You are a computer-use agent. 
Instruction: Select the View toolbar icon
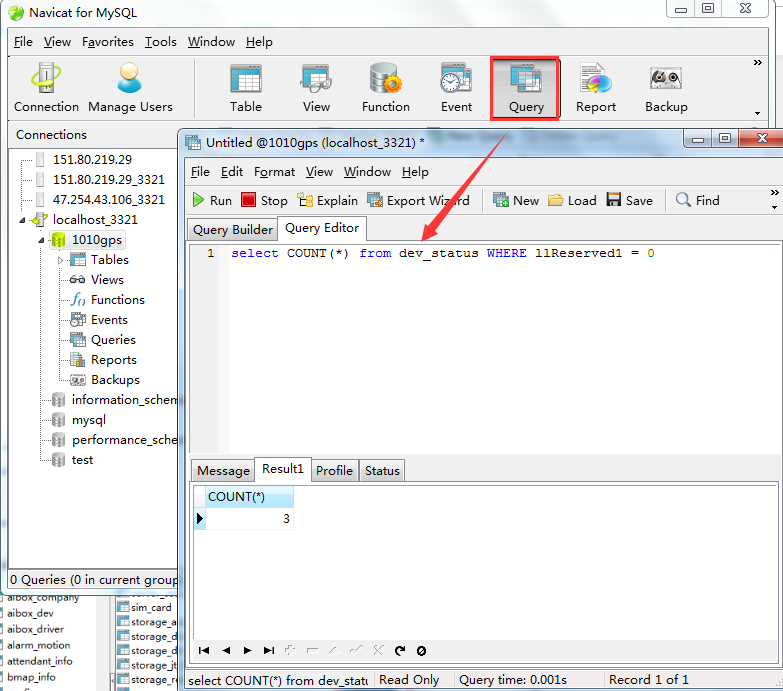point(316,88)
